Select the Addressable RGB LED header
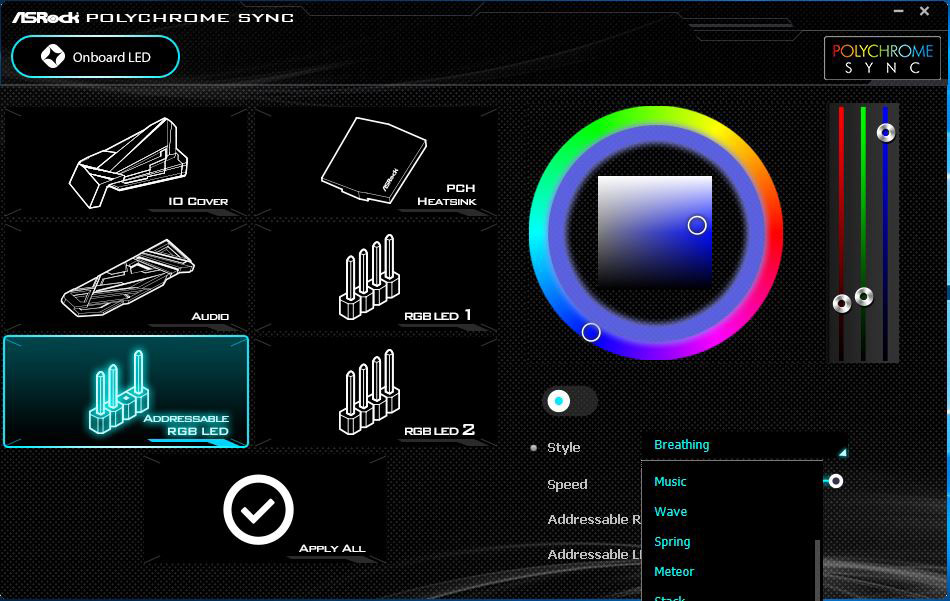The image size is (950, 601). click(x=126, y=391)
